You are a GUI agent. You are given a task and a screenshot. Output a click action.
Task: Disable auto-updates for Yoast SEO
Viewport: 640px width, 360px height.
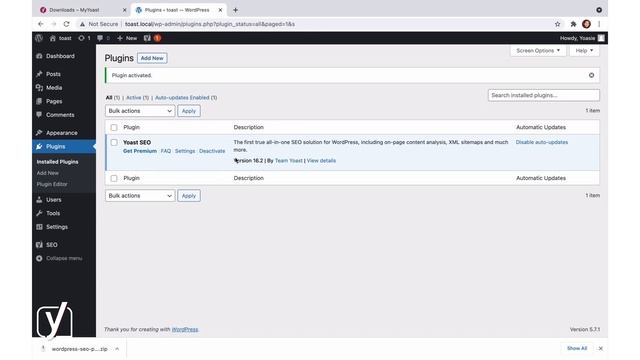pos(542,142)
